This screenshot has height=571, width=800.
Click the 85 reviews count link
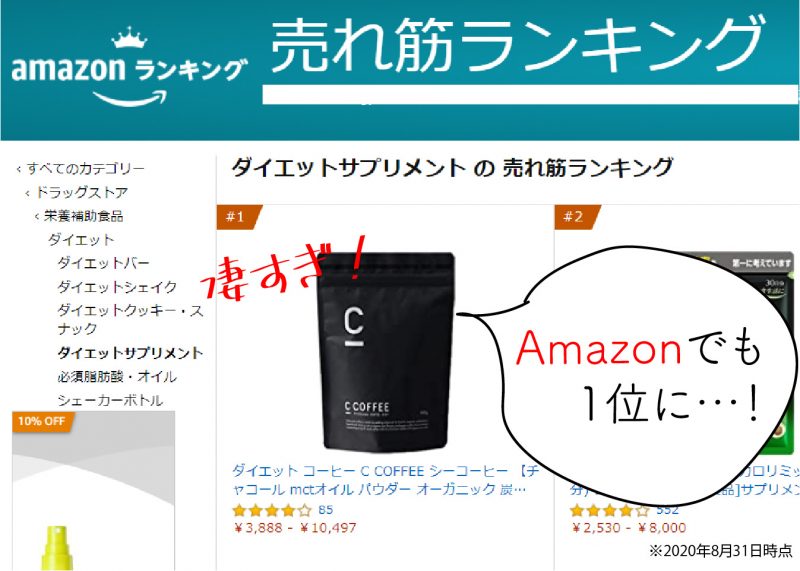326,510
